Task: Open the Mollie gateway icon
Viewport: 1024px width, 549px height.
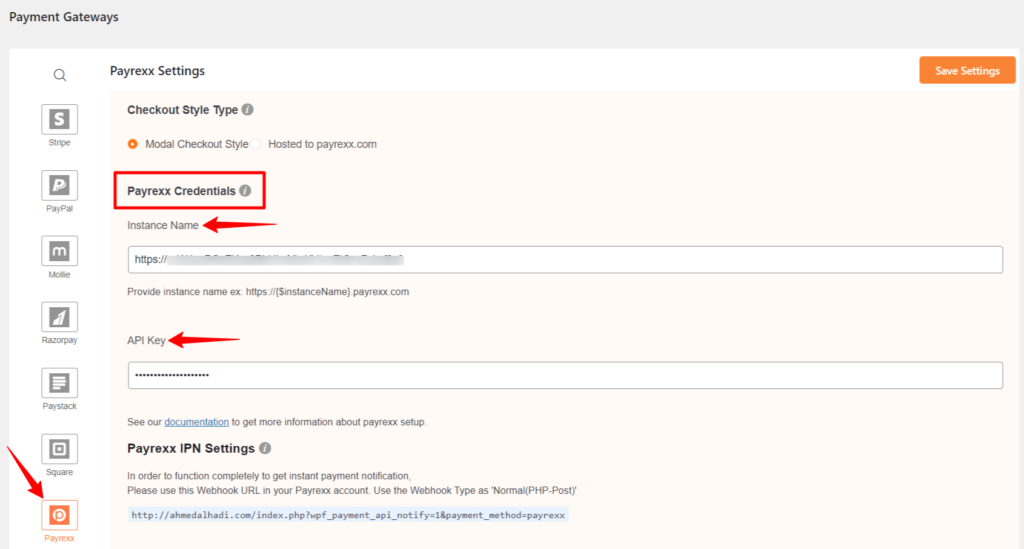Action: click(59, 251)
